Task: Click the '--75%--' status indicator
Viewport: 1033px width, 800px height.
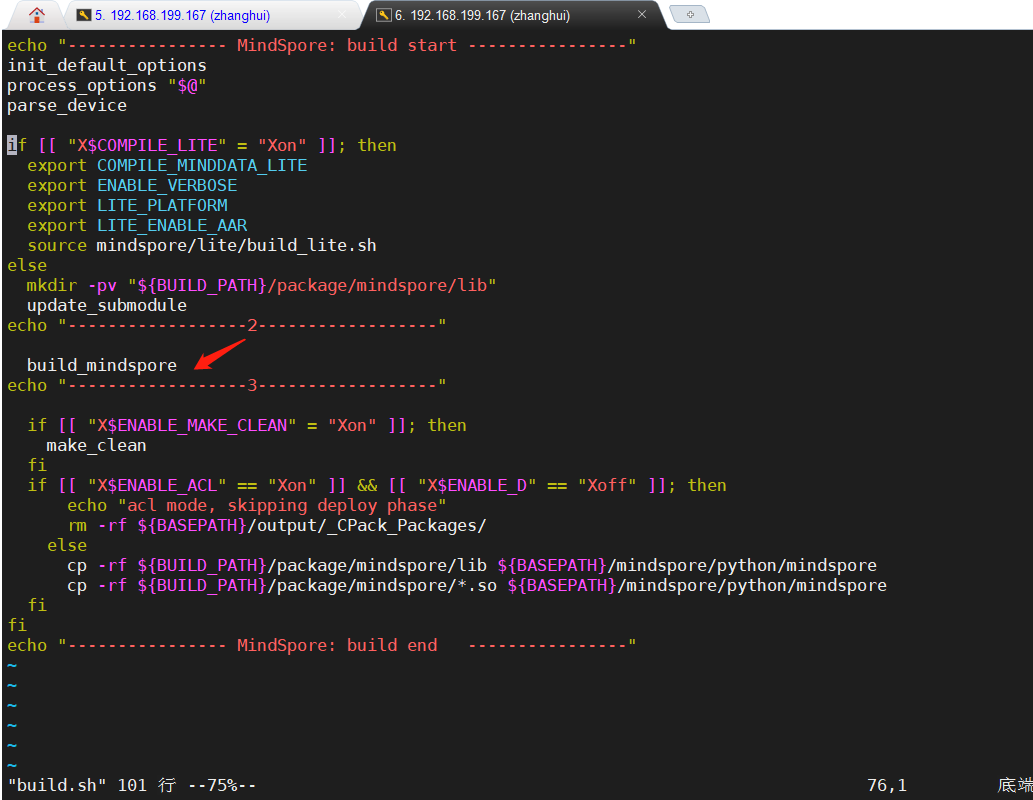Action: [222, 785]
